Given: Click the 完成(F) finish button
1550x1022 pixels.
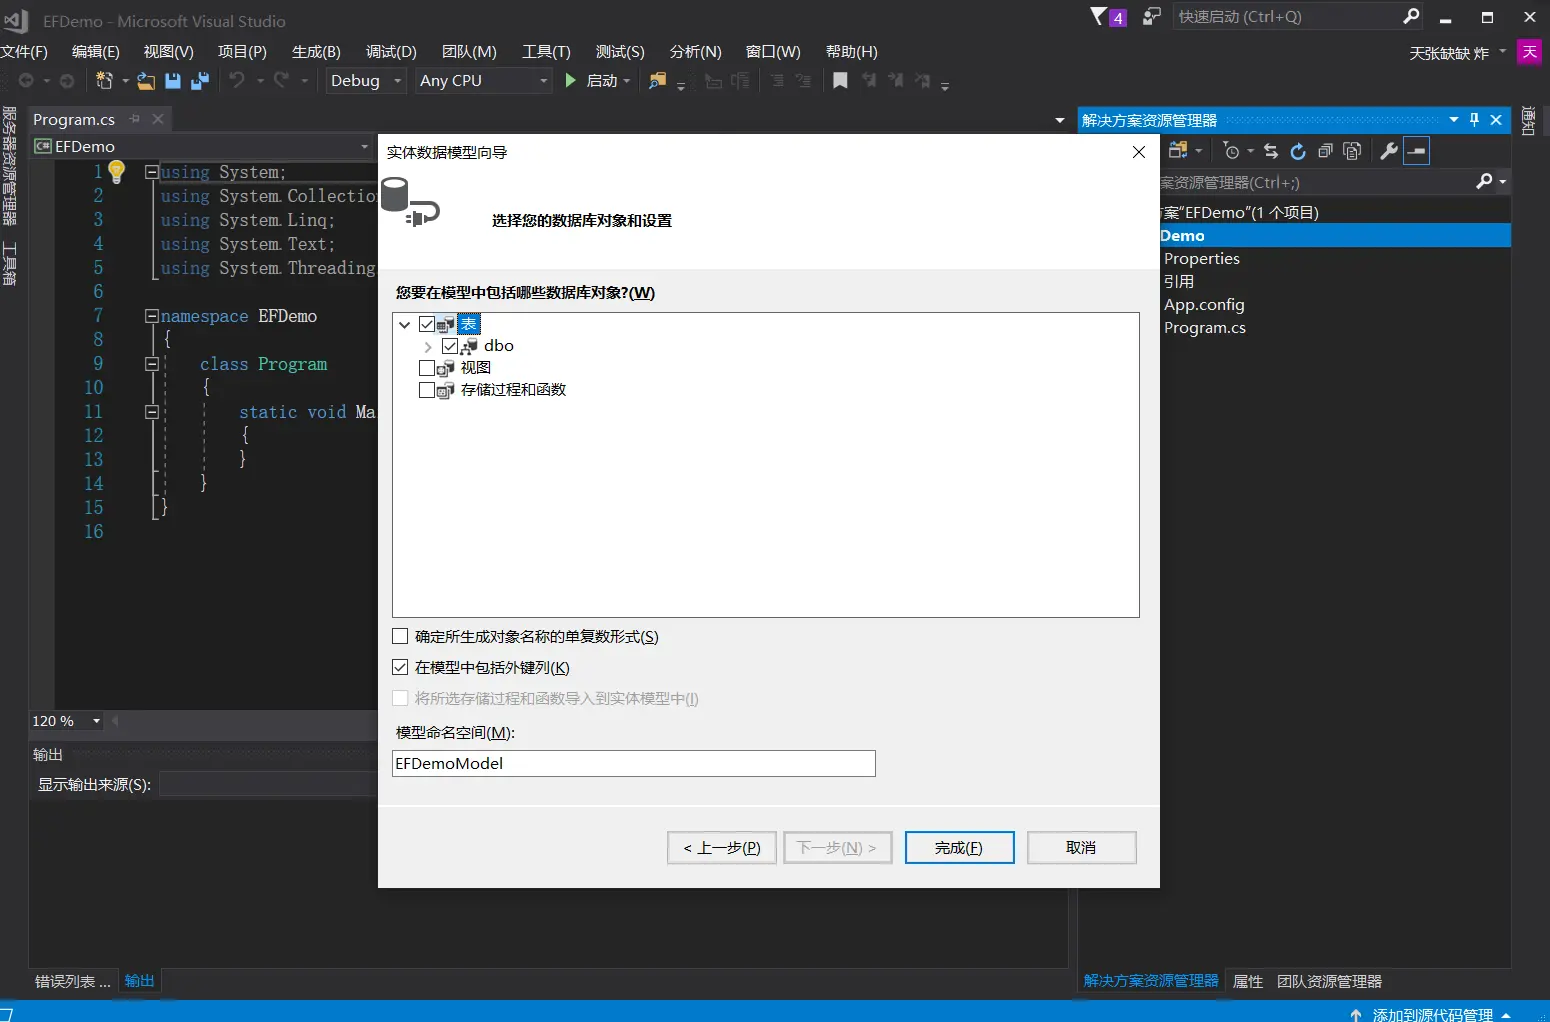Looking at the screenshot, I should click(x=959, y=848).
